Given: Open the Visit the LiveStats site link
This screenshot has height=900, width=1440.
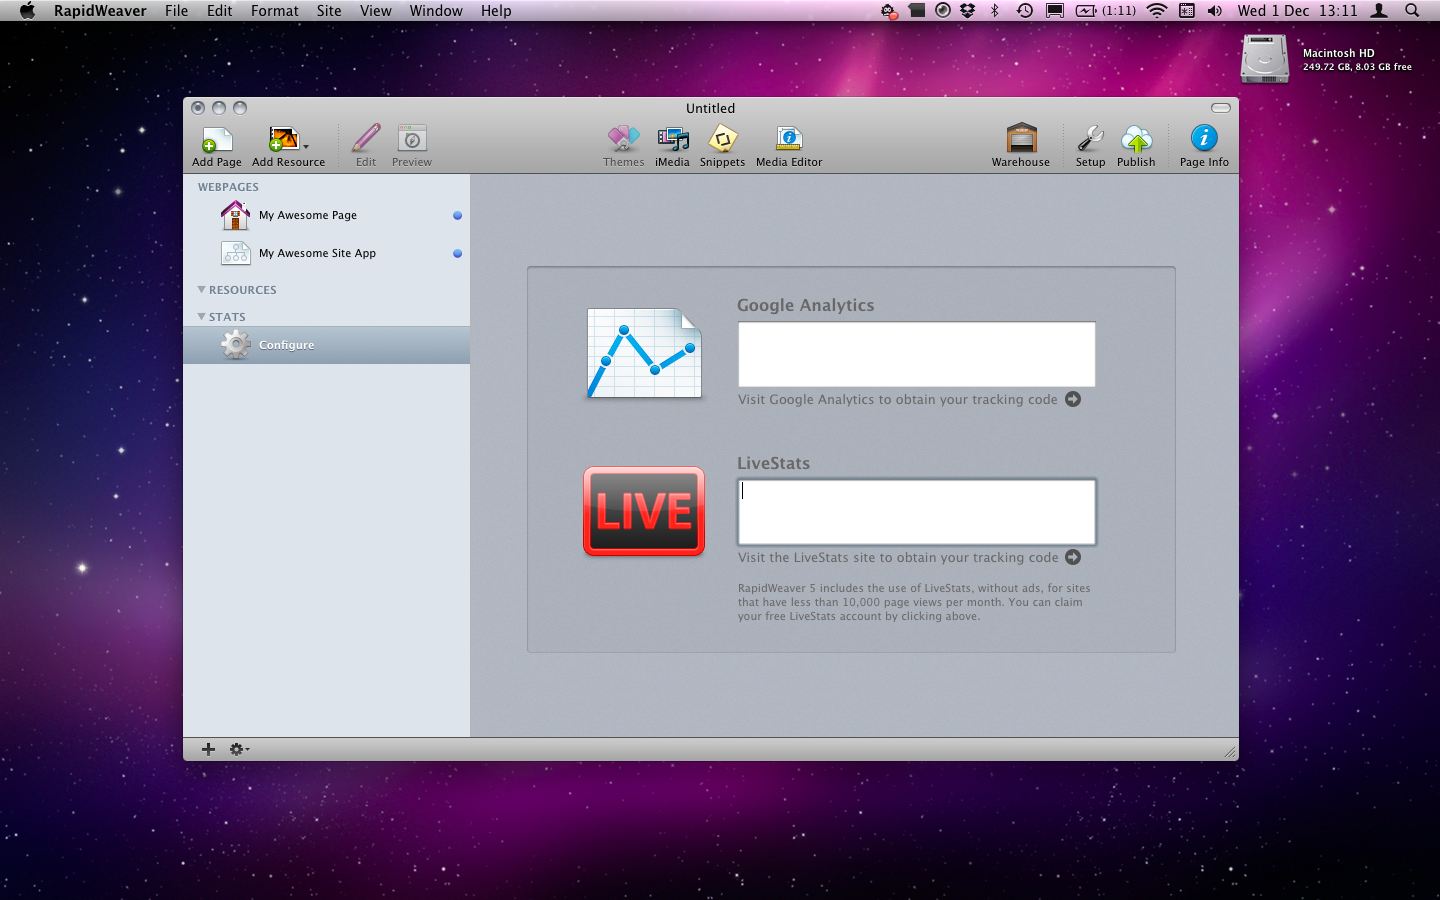Looking at the screenshot, I should pos(898,558).
